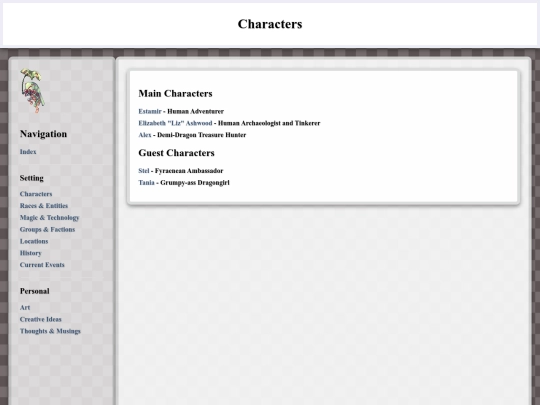Open Tania's character page
540x405 pixels.
[x=146, y=183]
